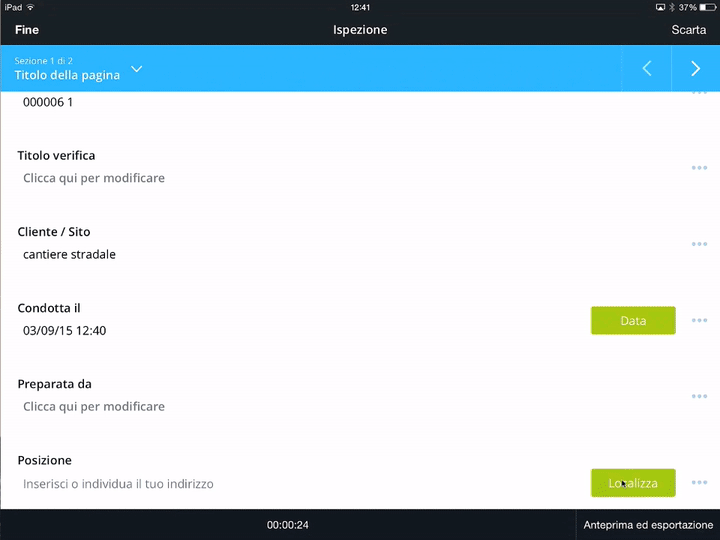Tap the battery indicator in status bar

[x=707, y=7]
